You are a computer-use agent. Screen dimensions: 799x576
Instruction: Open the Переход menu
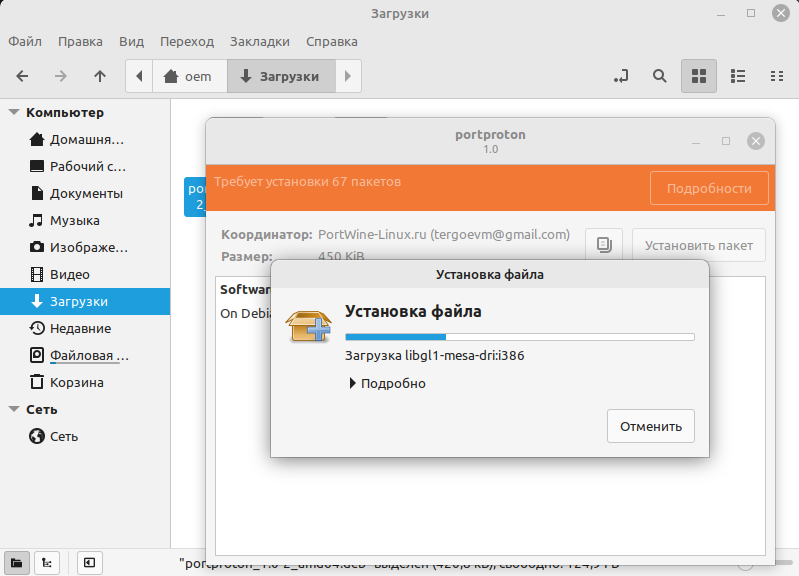[x=187, y=42]
